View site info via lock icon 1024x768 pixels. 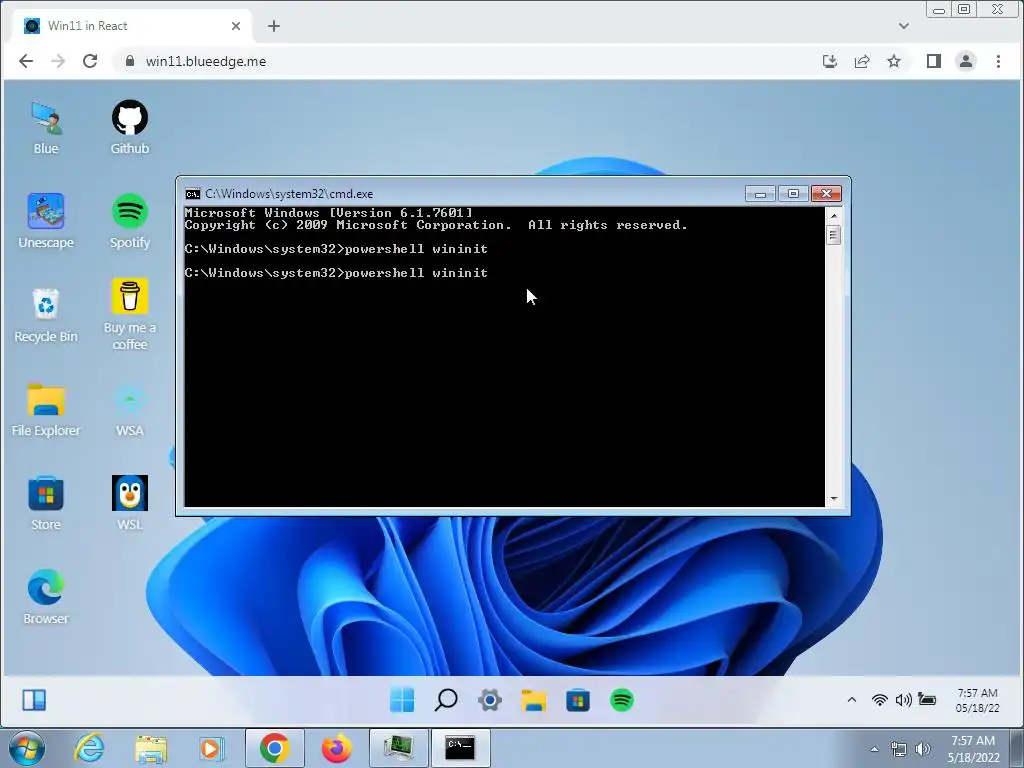point(130,61)
